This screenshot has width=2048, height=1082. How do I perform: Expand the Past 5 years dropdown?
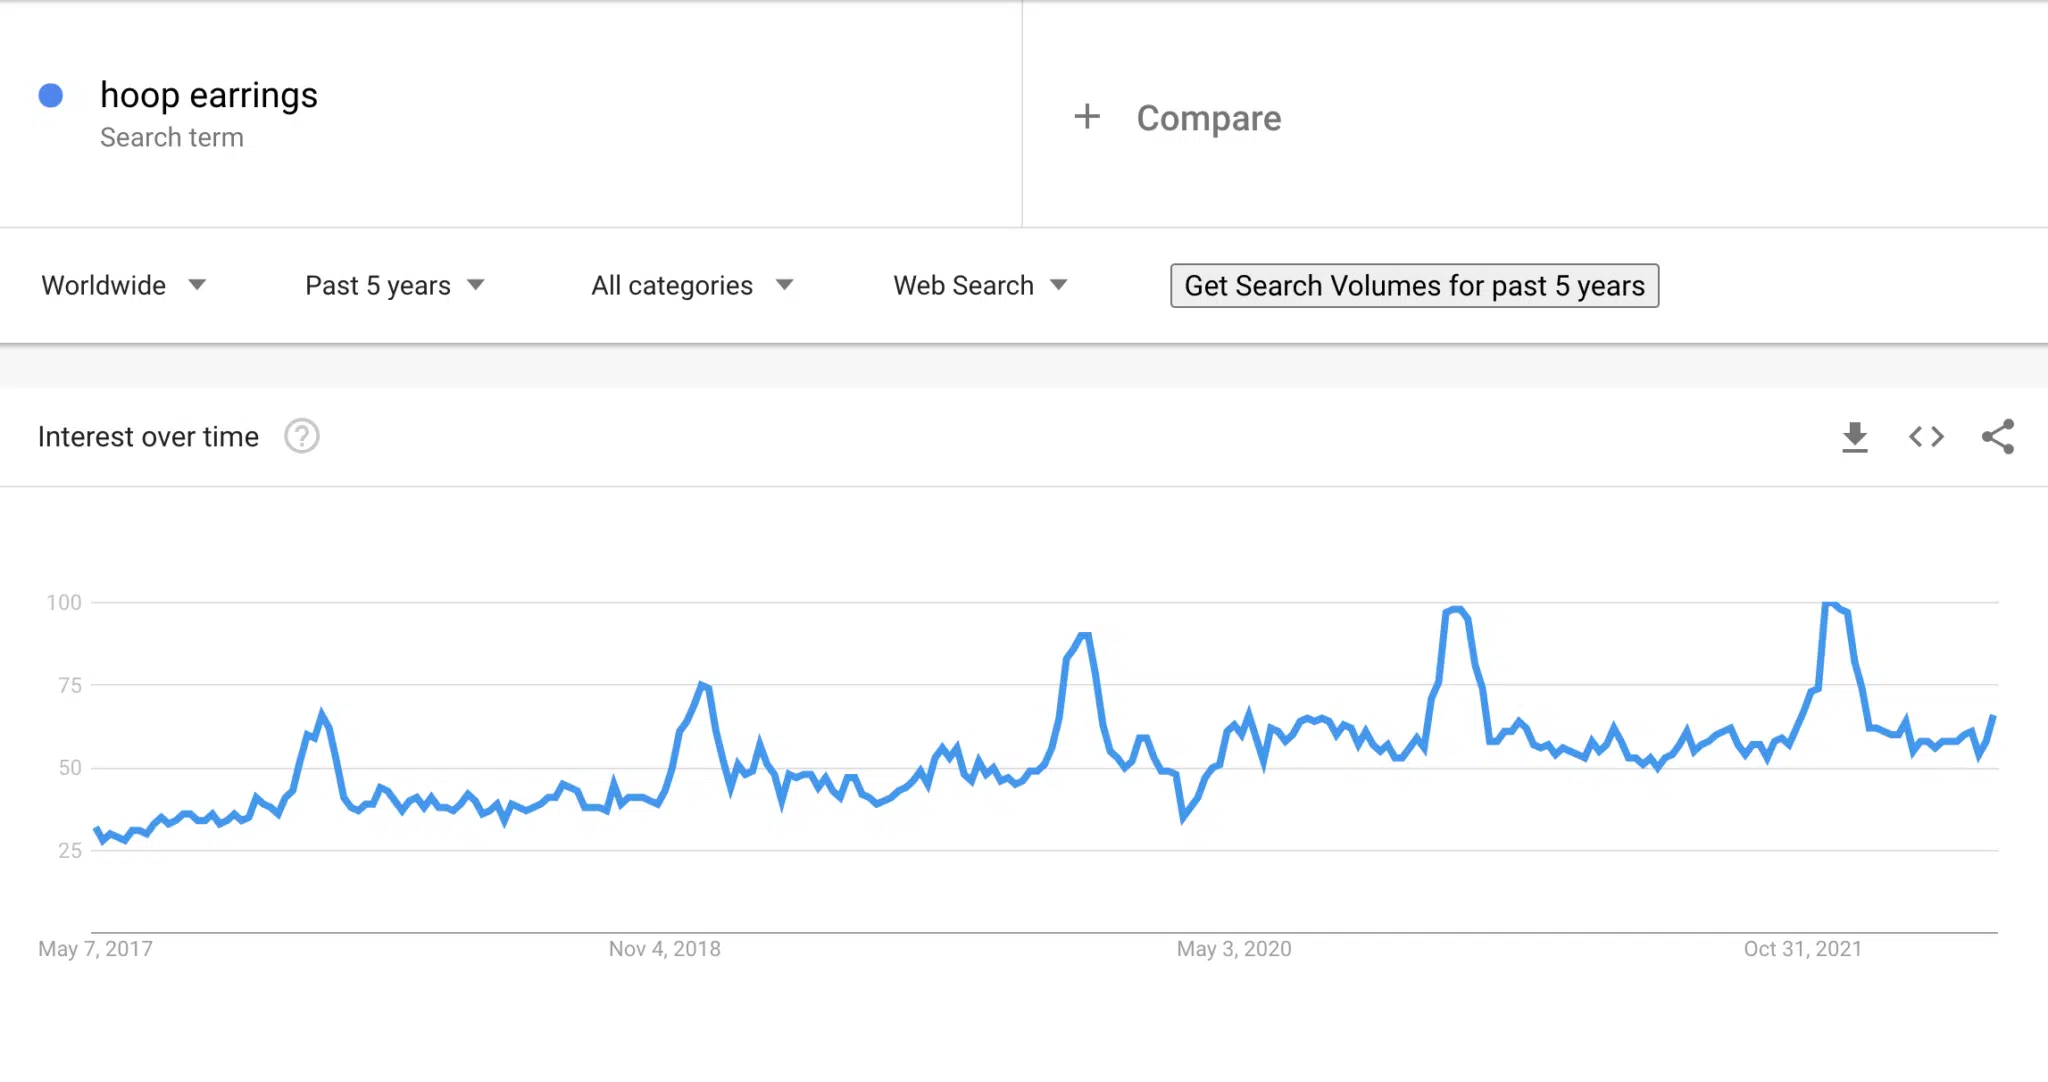point(394,286)
